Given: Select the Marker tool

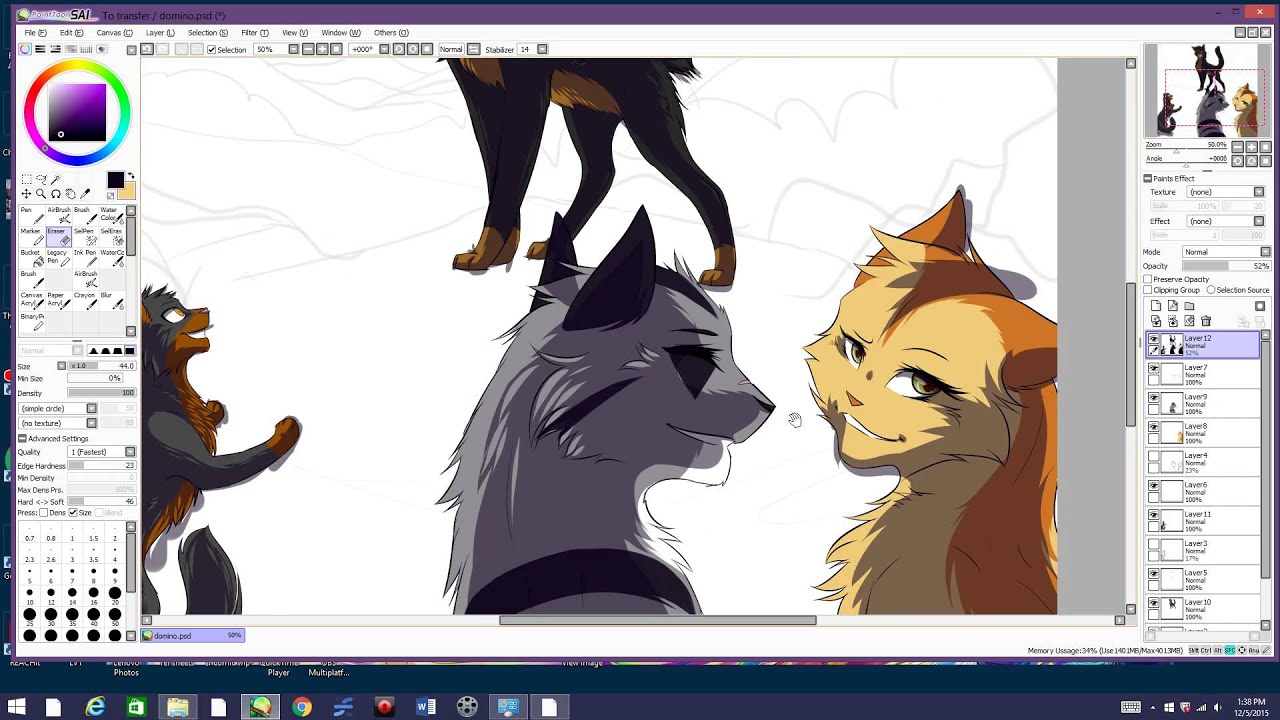Looking at the screenshot, I should click(x=32, y=237).
